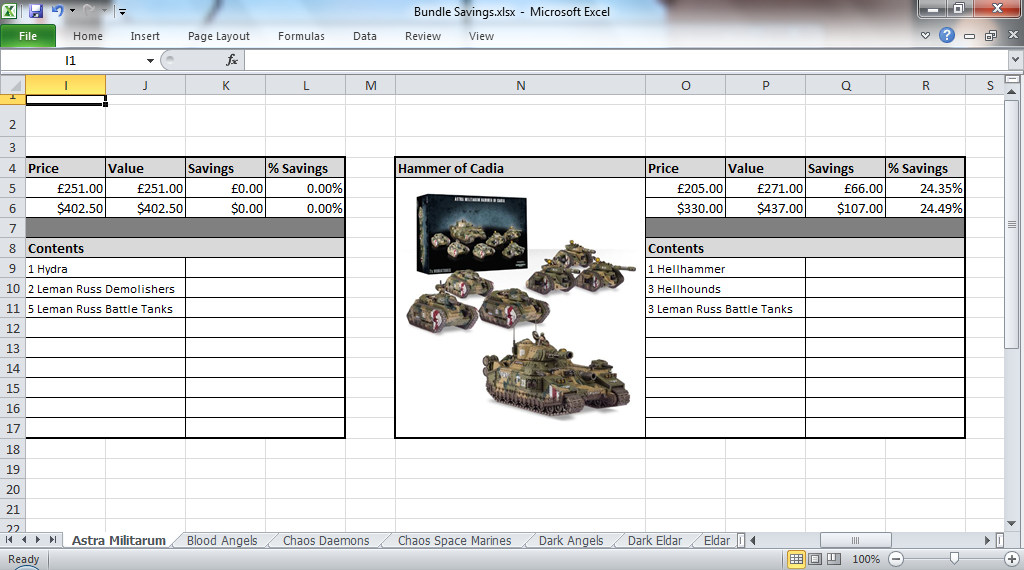Click the £251.00 cell in Value column
The image size is (1024, 570).
[x=145, y=188]
